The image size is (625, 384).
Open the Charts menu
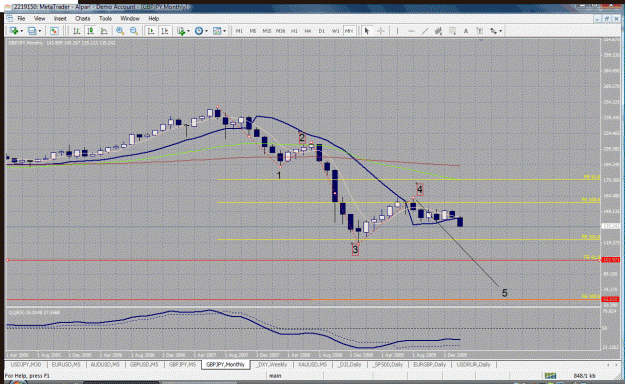click(x=83, y=18)
